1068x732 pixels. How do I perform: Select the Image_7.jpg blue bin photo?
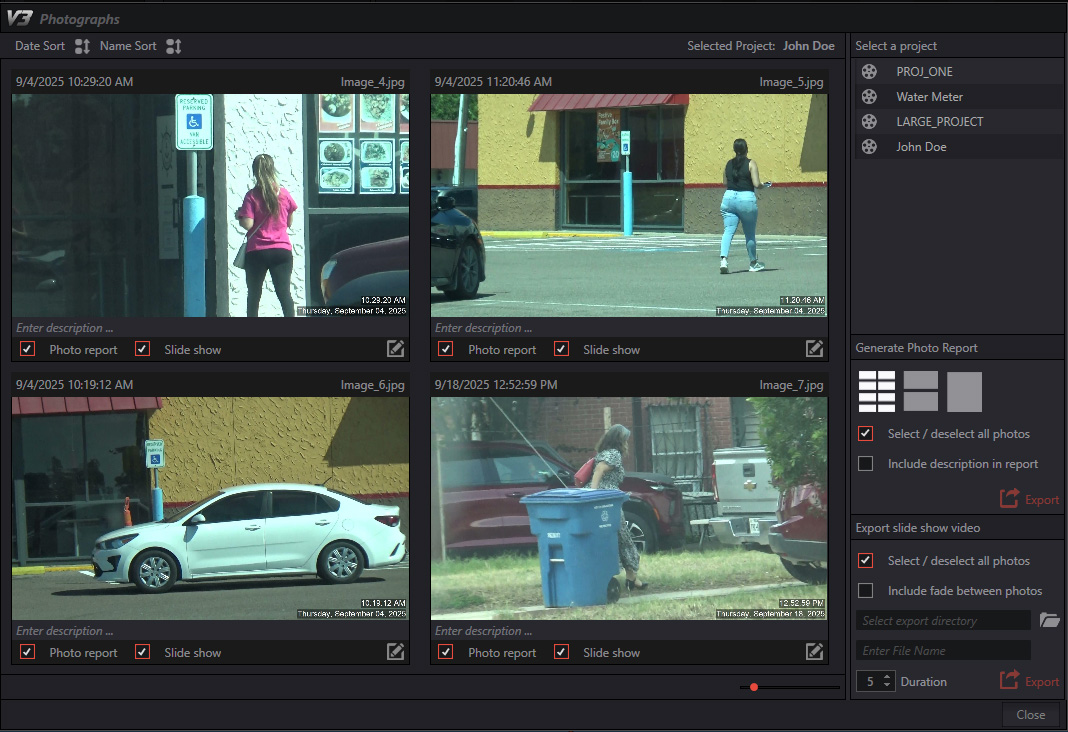click(x=629, y=508)
